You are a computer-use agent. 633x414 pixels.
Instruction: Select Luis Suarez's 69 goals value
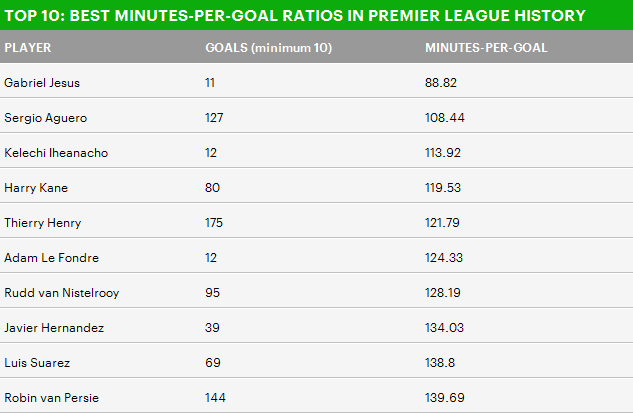pyautogui.click(x=211, y=363)
